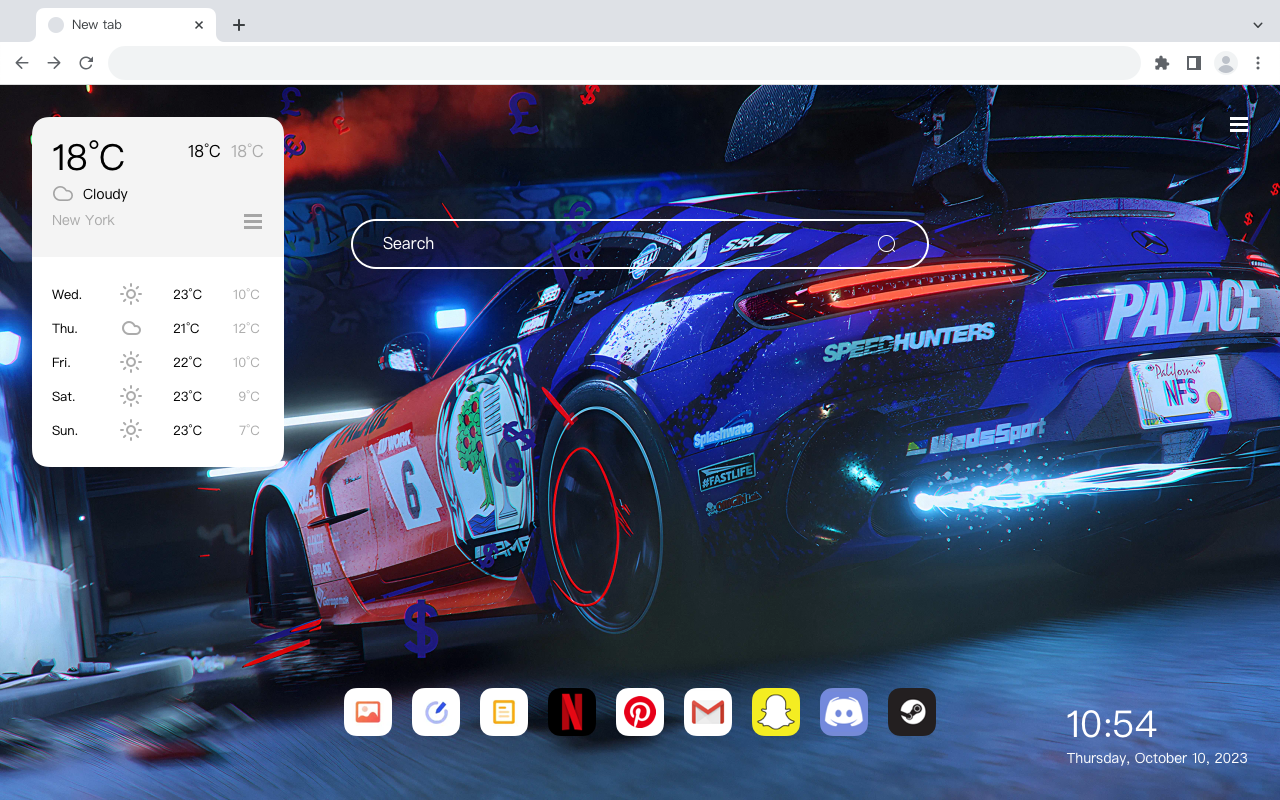Screen dimensions: 1280x800
Task: Open the Pinterest shortcut
Action: [x=640, y=712]
